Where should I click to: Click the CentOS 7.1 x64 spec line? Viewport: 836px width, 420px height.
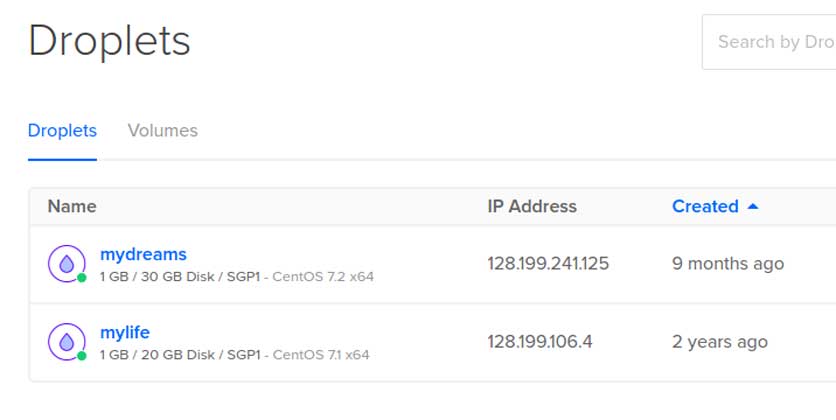pos(321,354)
